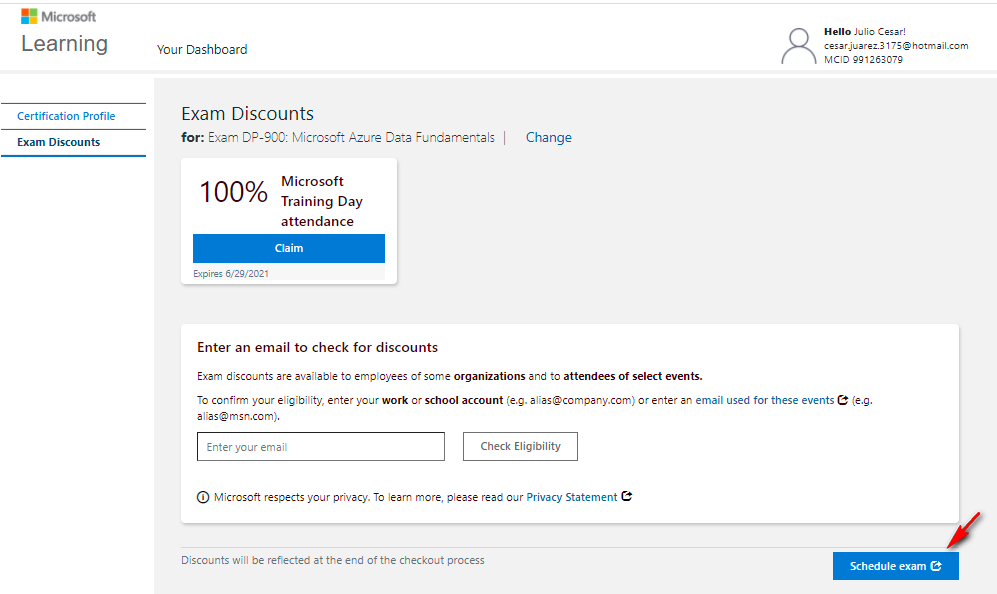The image size is (997, 594).
Task: Focus the 'Enter your email' field
Action: [x=320, y=447]
